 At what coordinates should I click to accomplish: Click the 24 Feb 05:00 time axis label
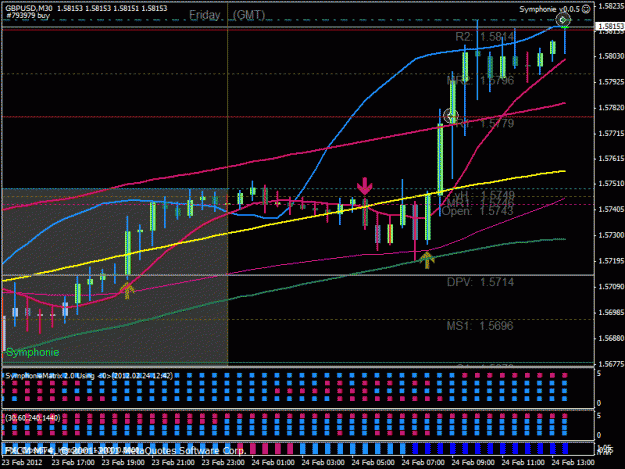pyautogui.click(x=373, y=463)
